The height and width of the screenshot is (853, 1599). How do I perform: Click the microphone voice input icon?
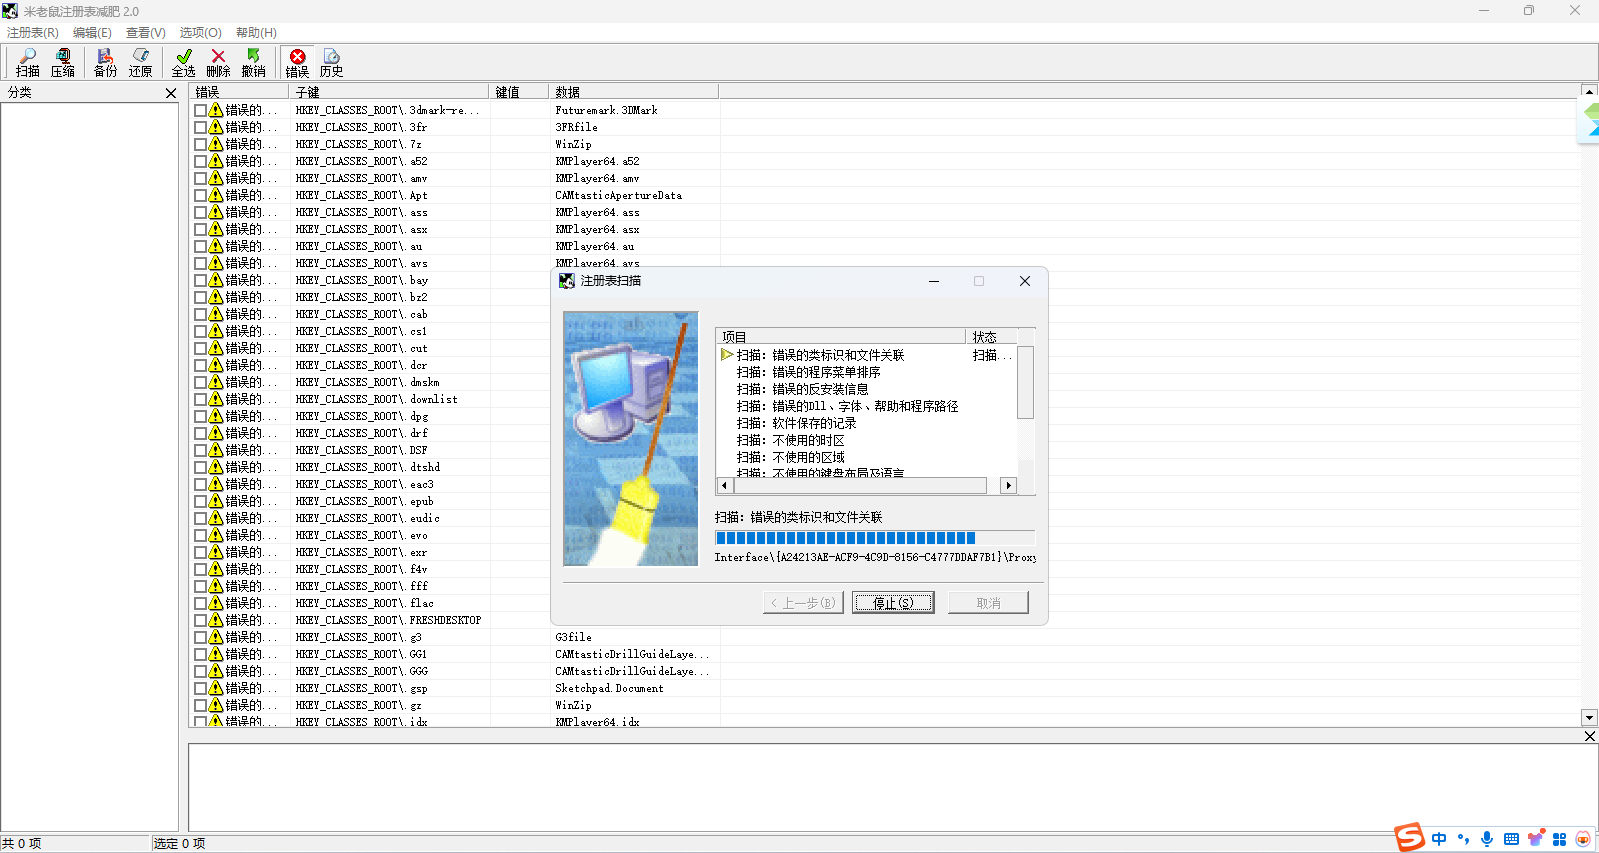[1487, 839]
